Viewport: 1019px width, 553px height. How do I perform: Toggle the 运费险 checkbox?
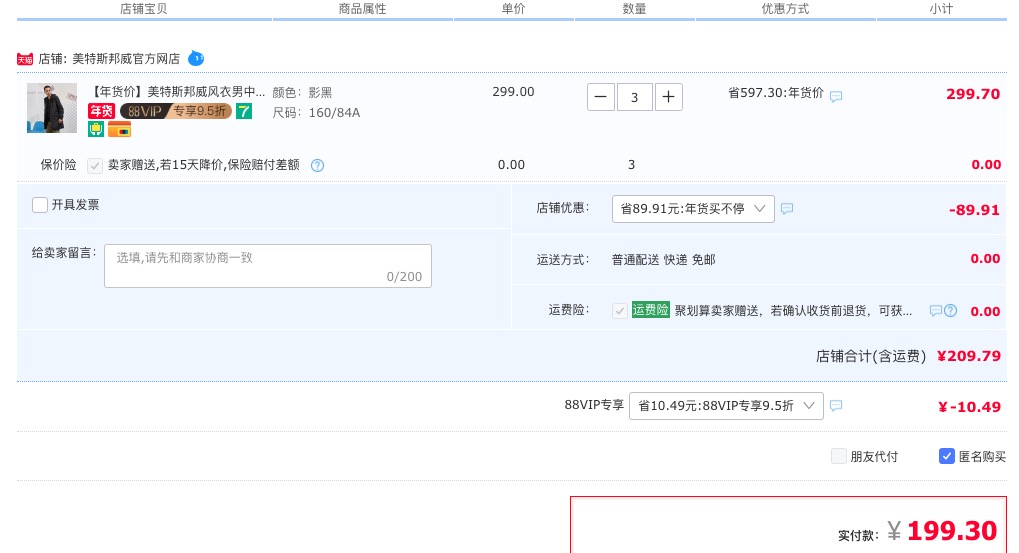click(619, 311)
